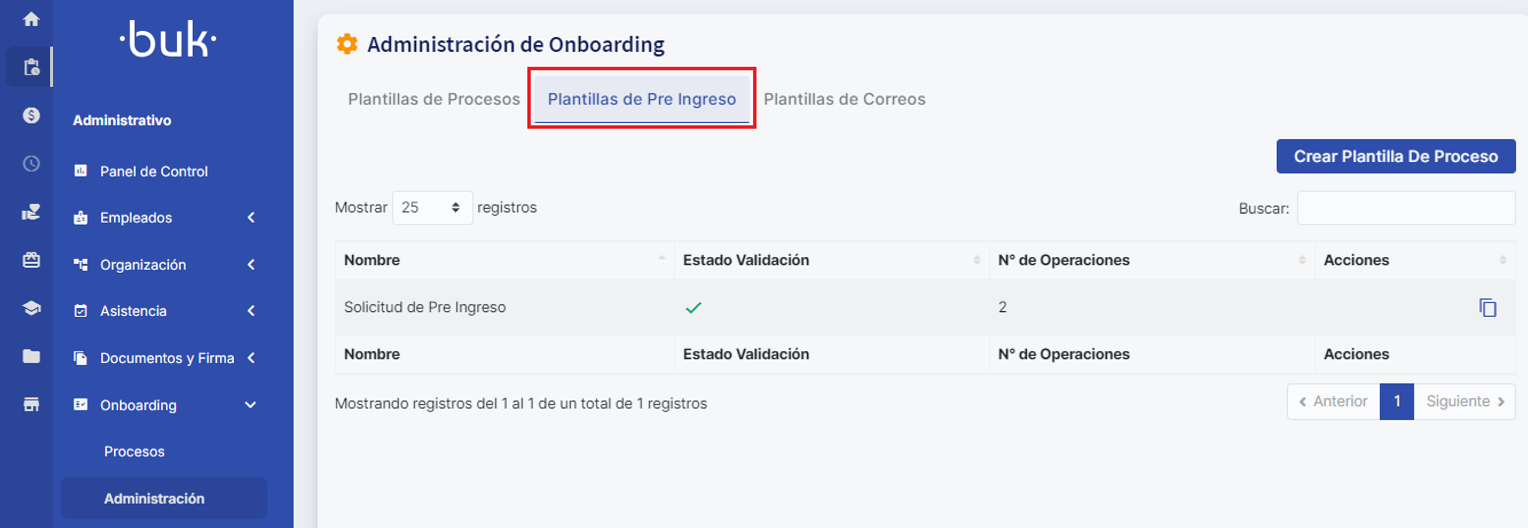Click the dollar coin icon in the rail
This screenshot has width=1528, height=528.
point(31,115)
